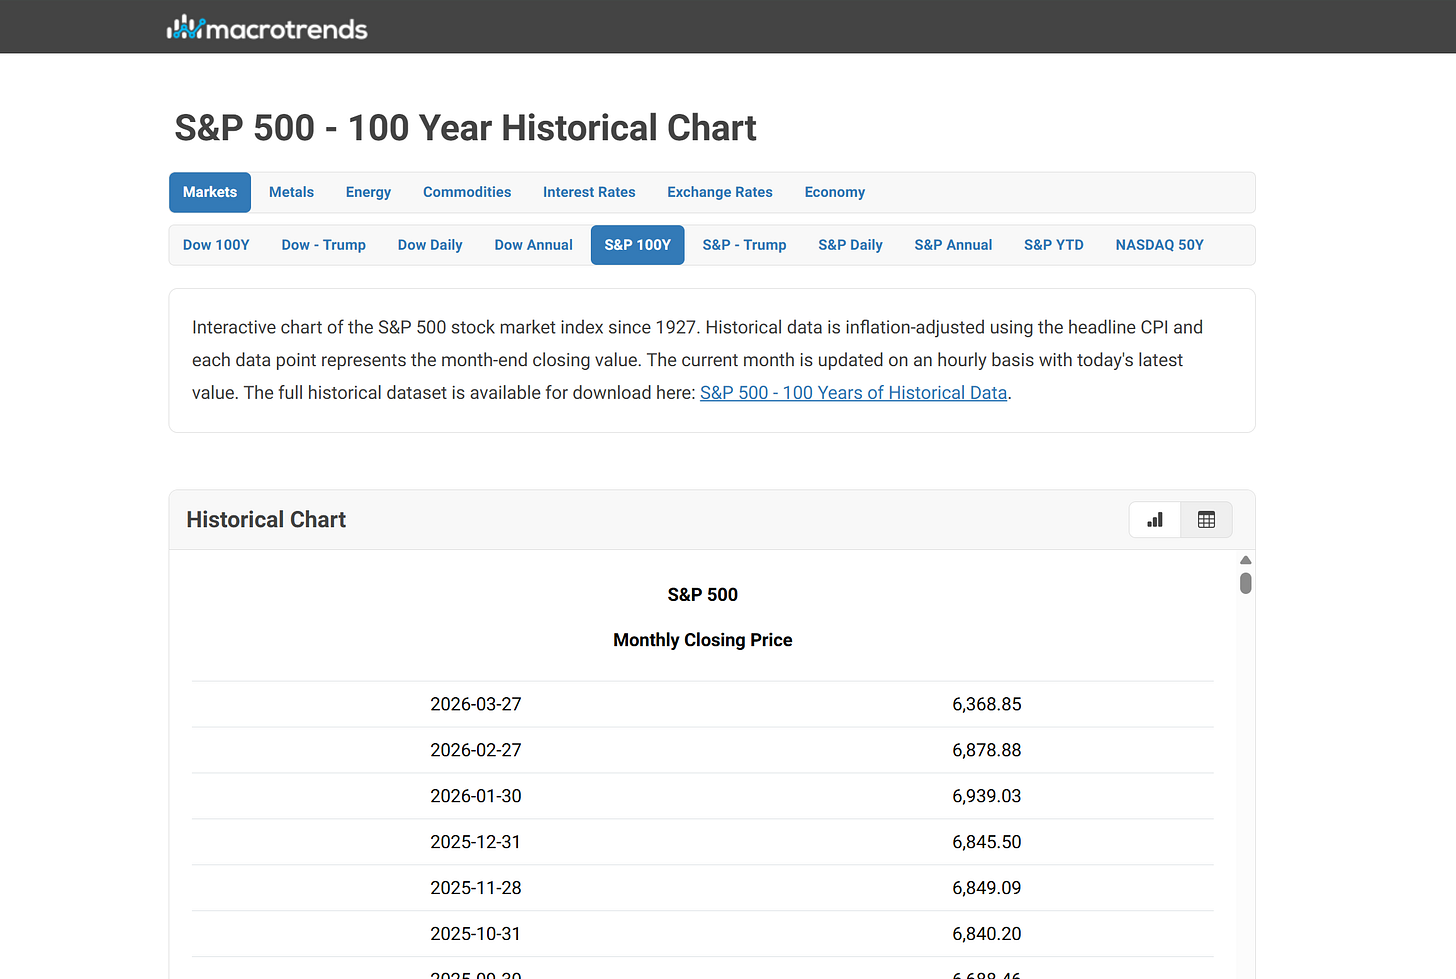The width and height of the screenshot is (1456, 979).
Task: Switch to the bar chart view icon
Action: pyautogui.click(x=1155, y=520)
